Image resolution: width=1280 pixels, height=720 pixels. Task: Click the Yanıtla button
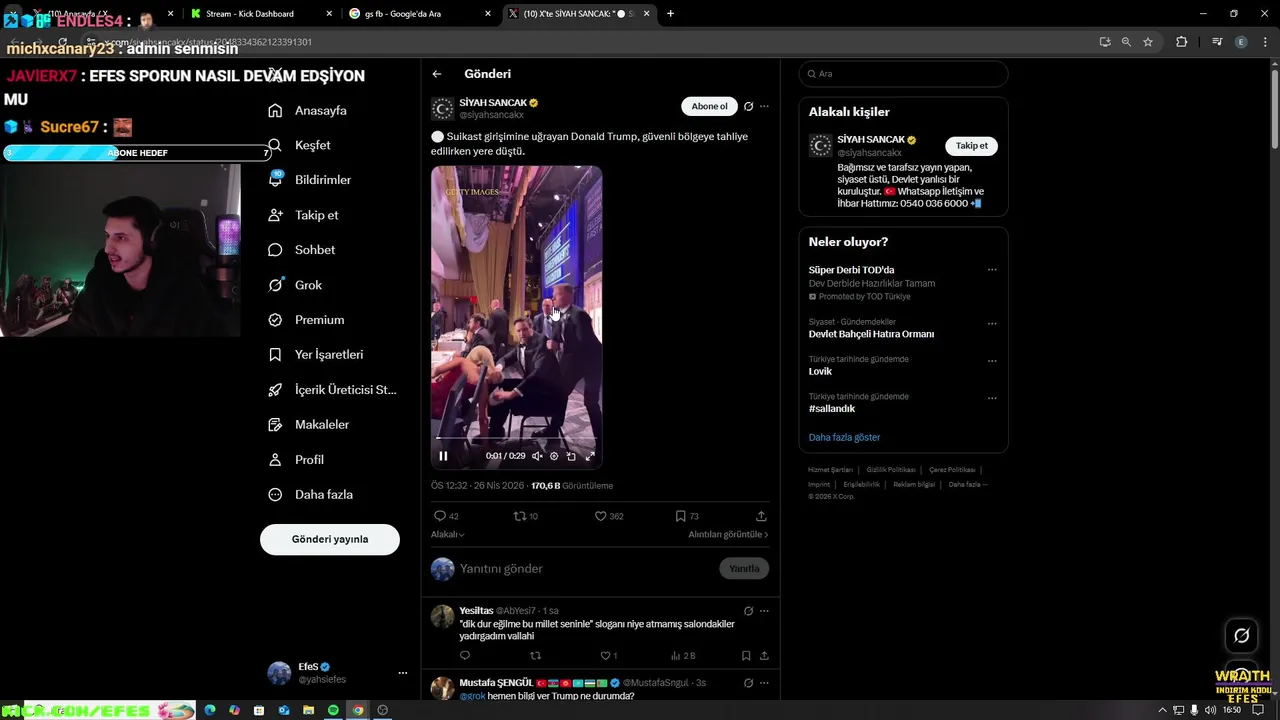[744, 569]
